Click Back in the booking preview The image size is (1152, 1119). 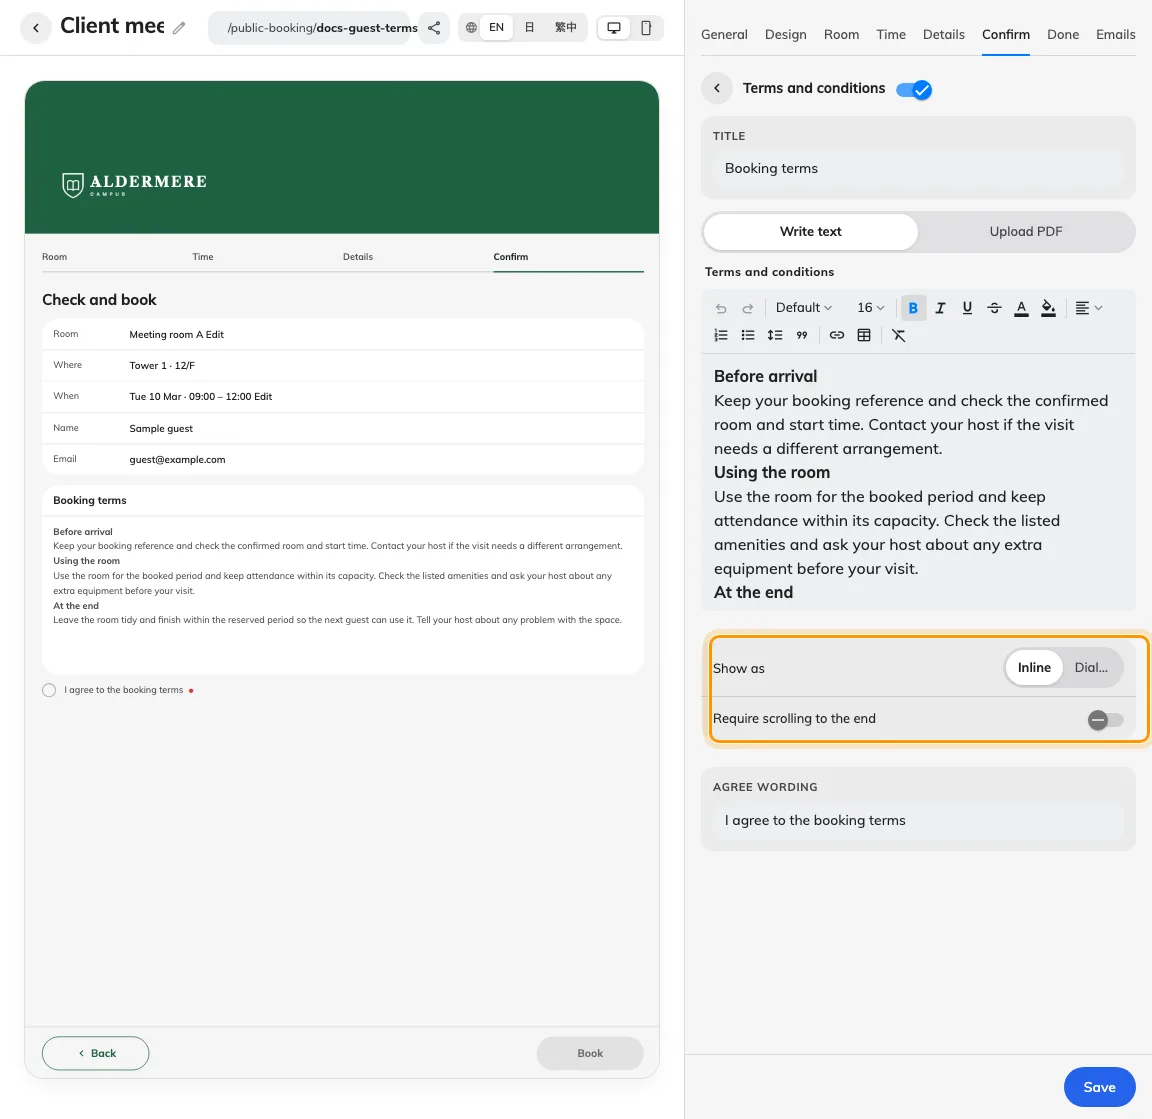pyautogui.click(x=96, y=1054)
